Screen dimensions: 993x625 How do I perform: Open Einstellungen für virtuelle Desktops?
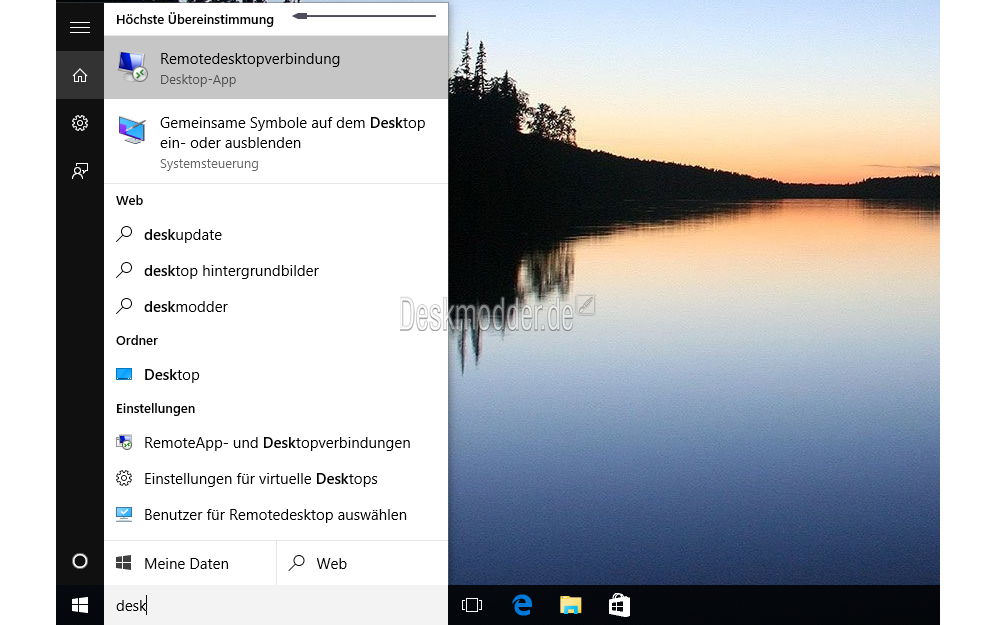(276, 479)
